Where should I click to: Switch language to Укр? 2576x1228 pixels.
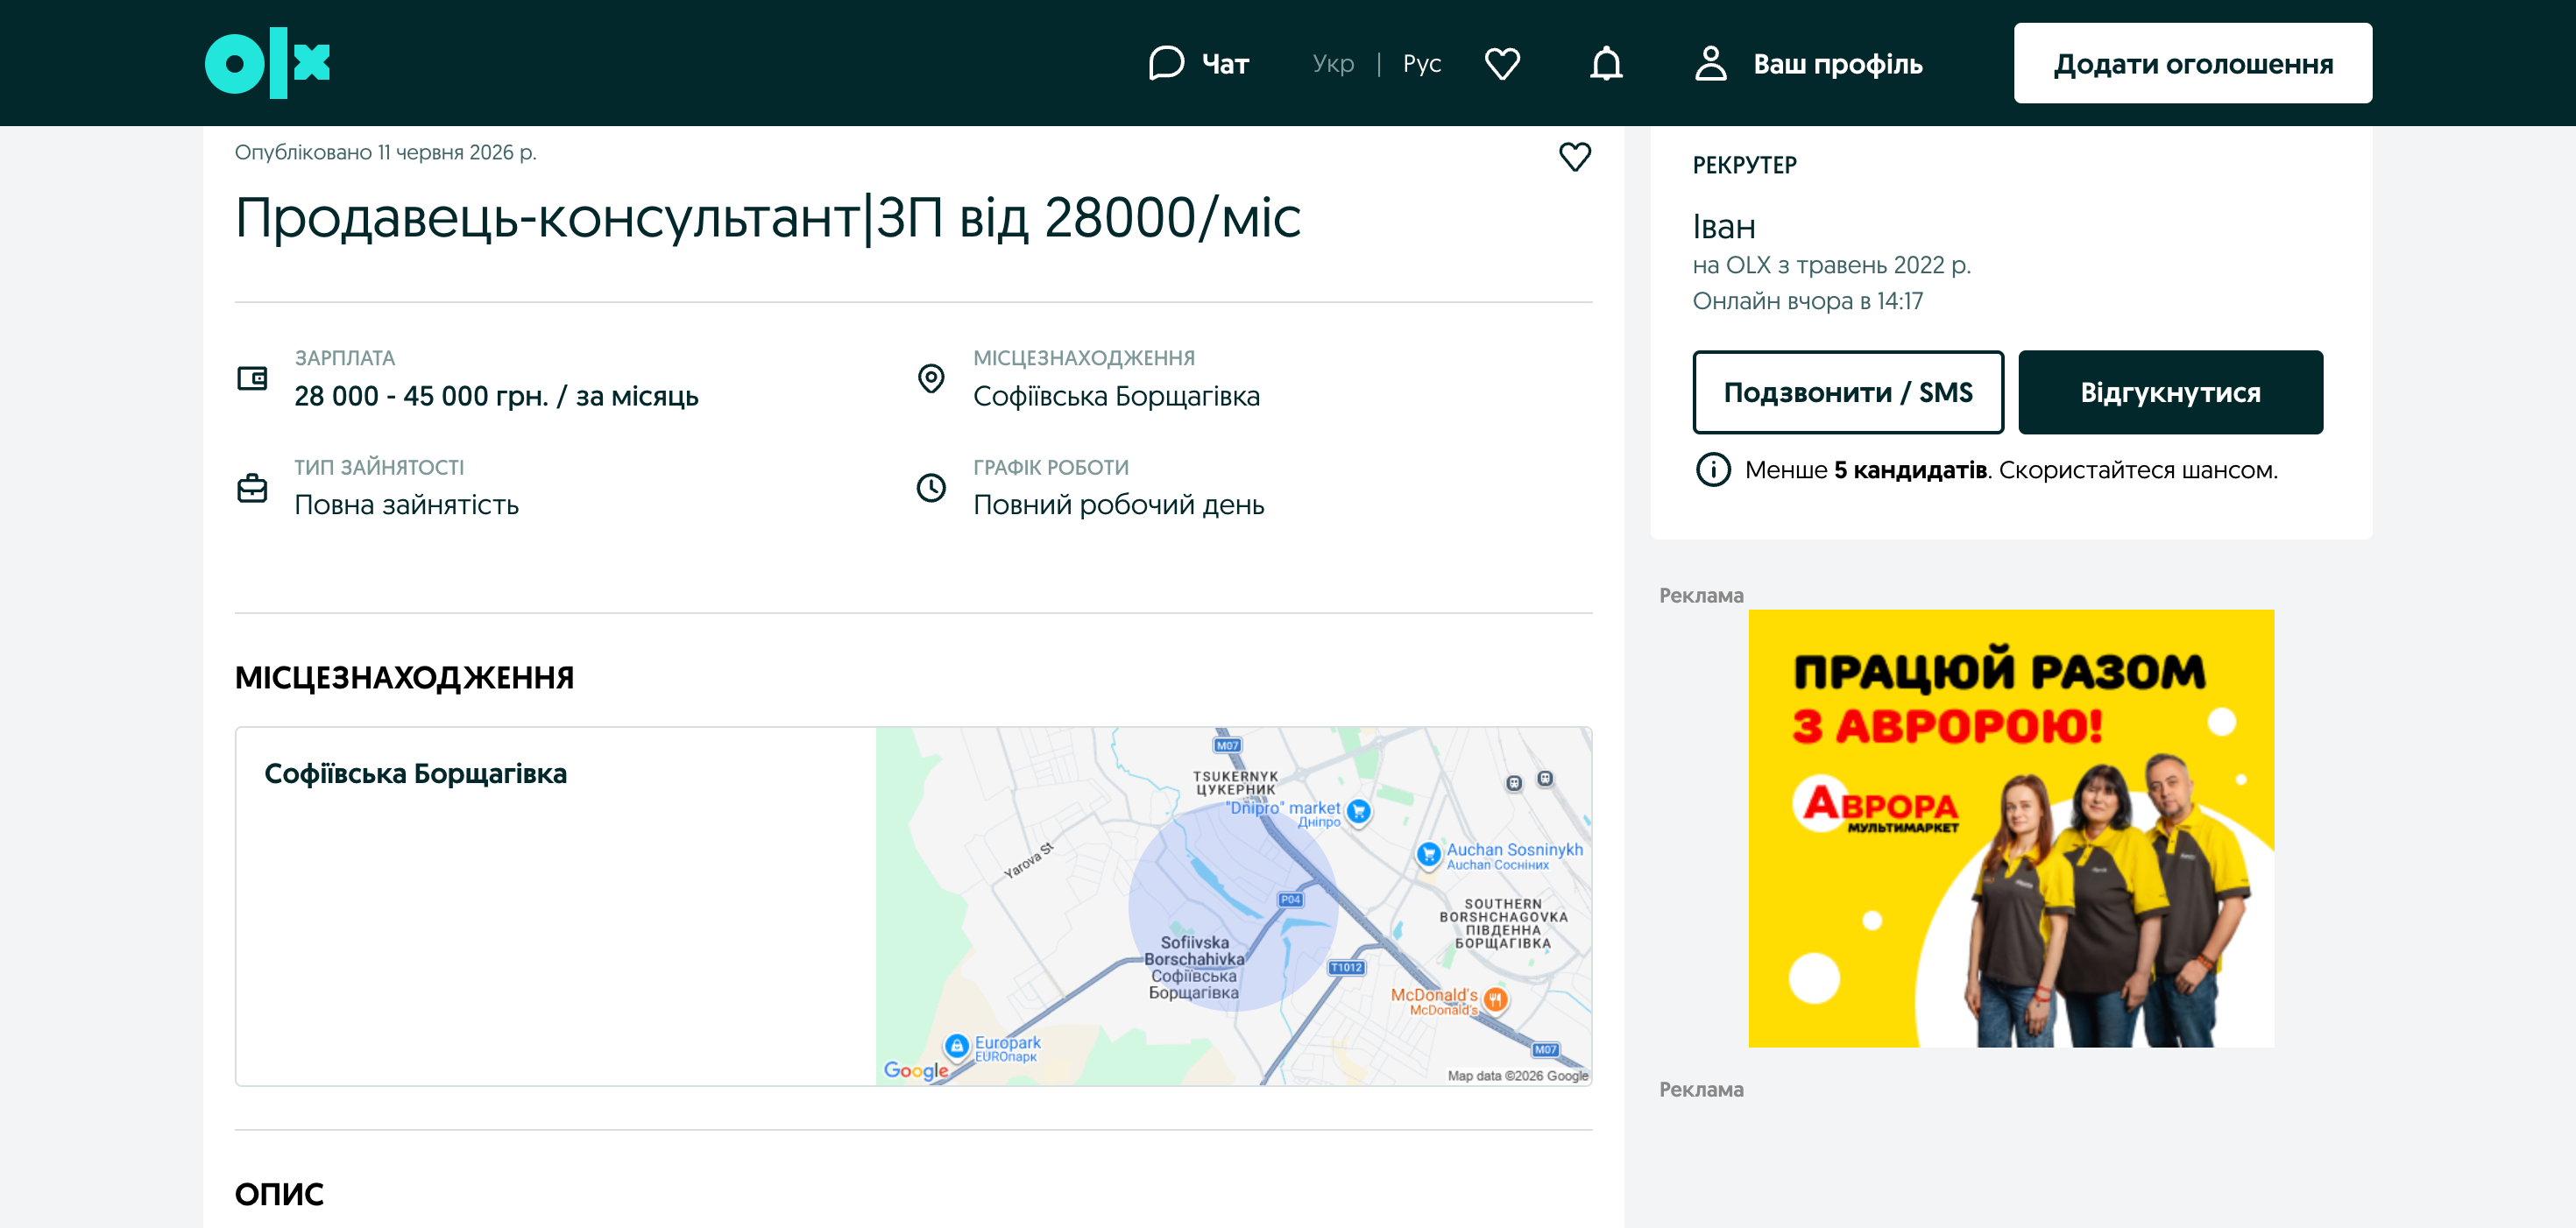pyautogui.click(x=1333, y=63)
